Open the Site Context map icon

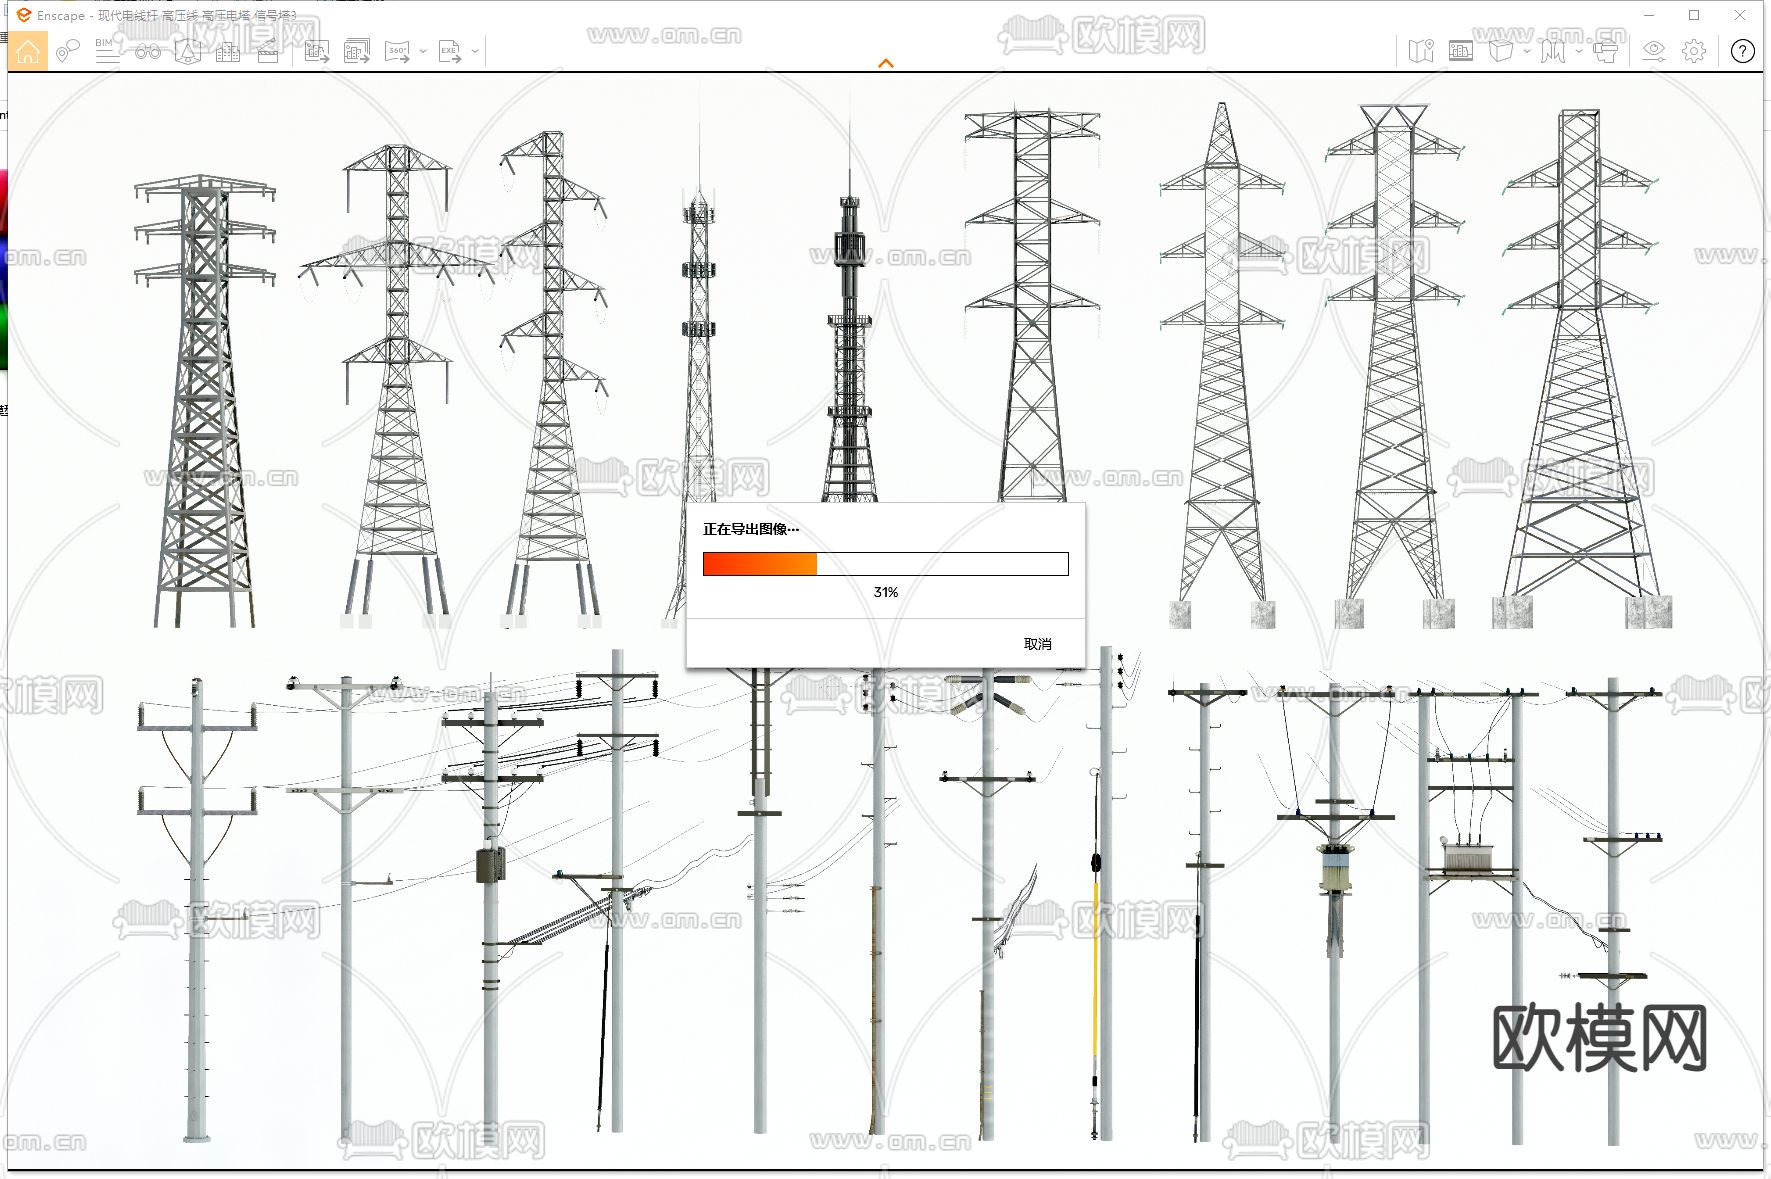1421,51
